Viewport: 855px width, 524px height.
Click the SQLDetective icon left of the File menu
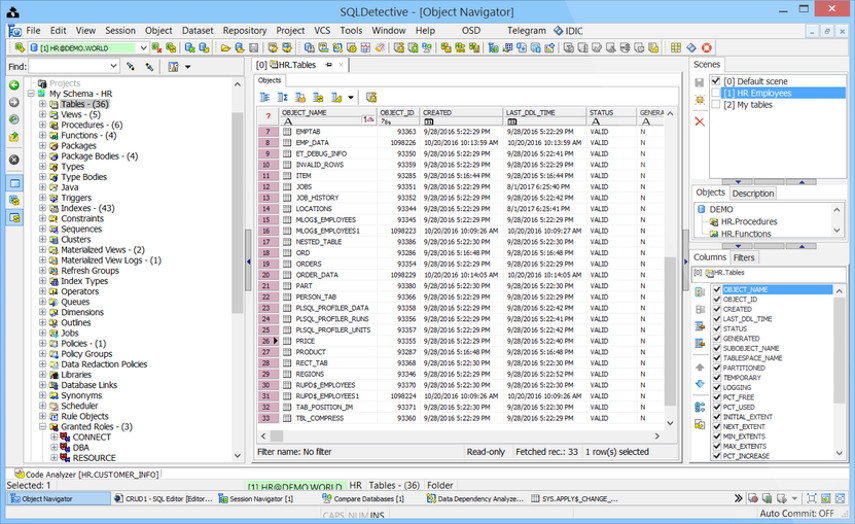coord(15,31)
